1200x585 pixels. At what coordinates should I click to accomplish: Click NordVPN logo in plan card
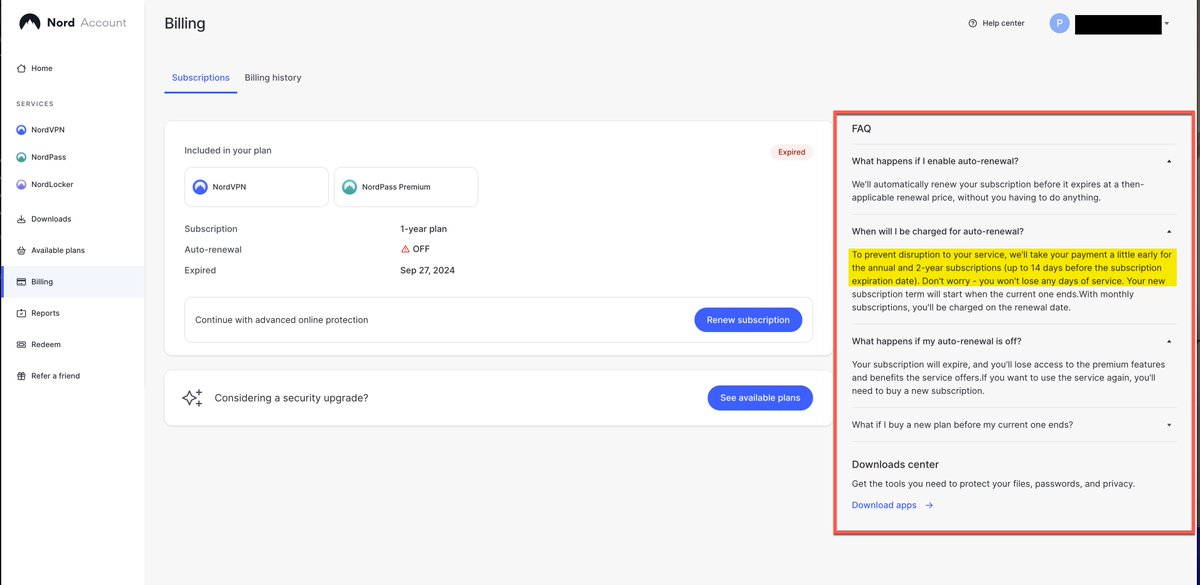coord(201,187)
